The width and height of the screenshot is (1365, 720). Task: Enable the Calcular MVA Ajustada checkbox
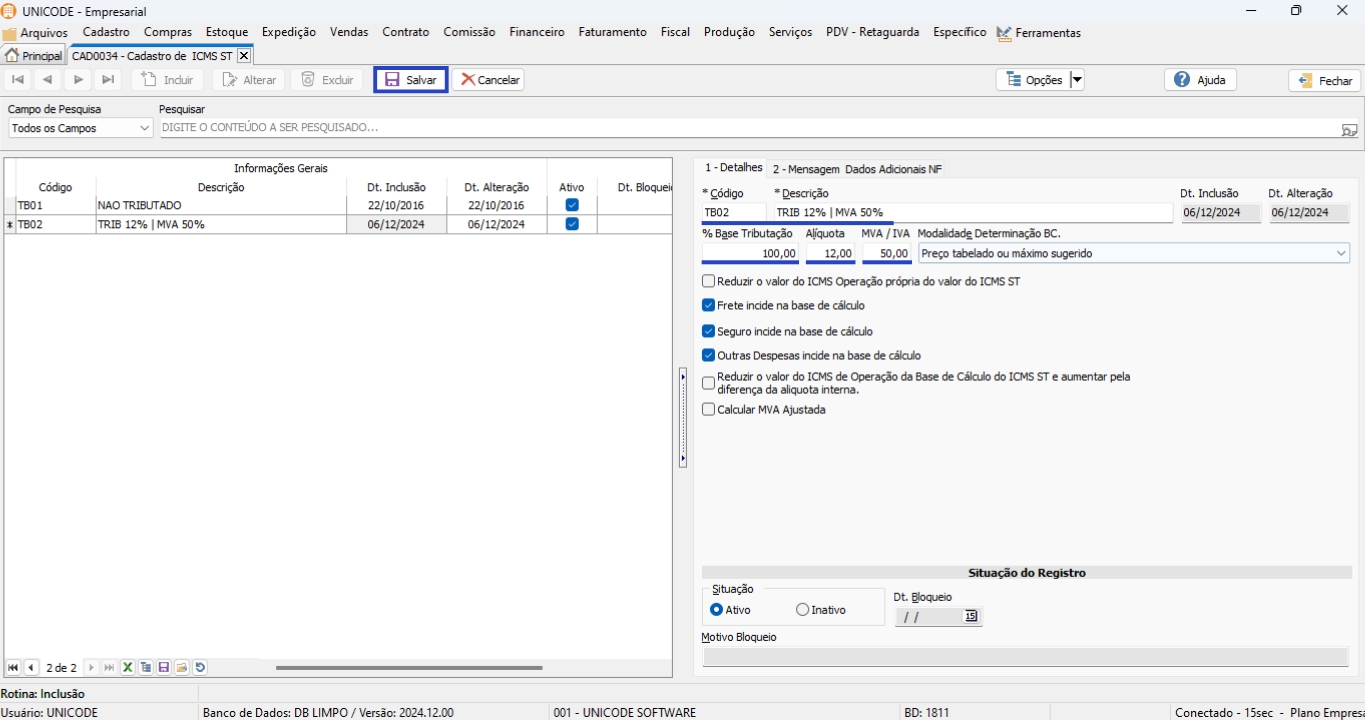pyautogui.click(x=709, y=410)
